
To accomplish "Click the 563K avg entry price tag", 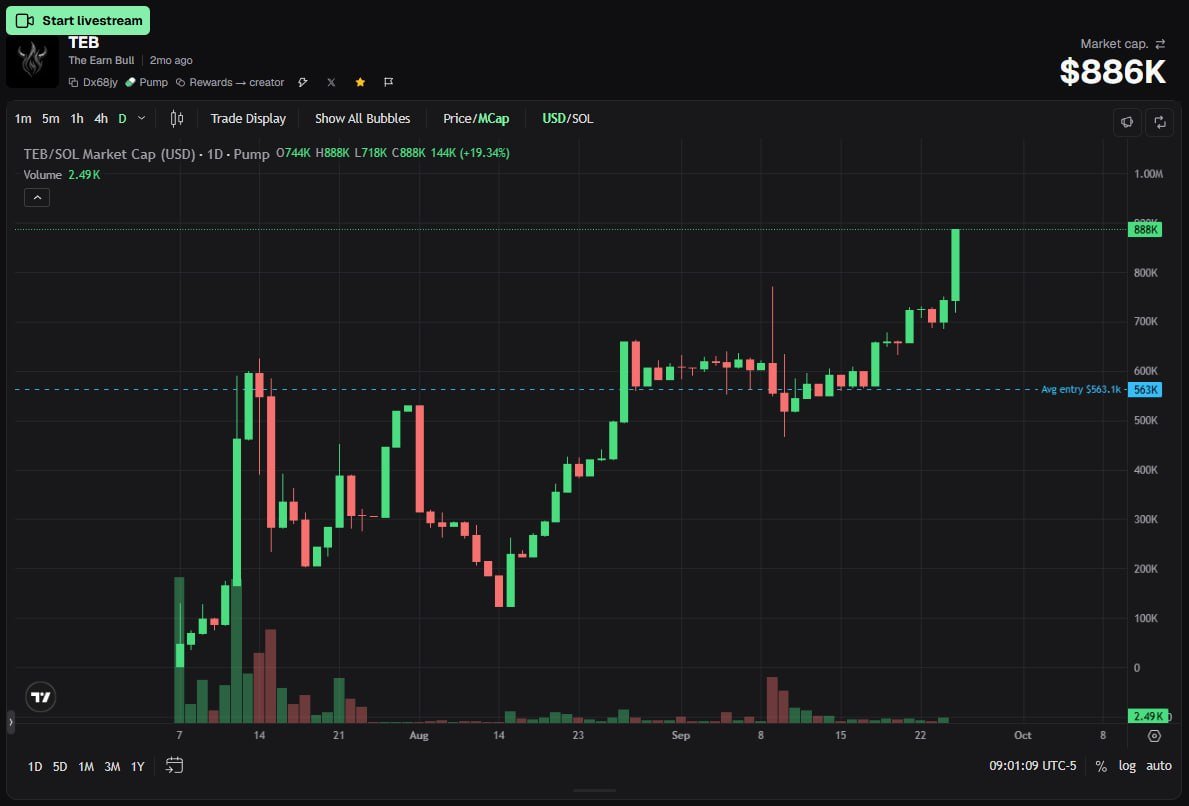I will (1145, 390).
